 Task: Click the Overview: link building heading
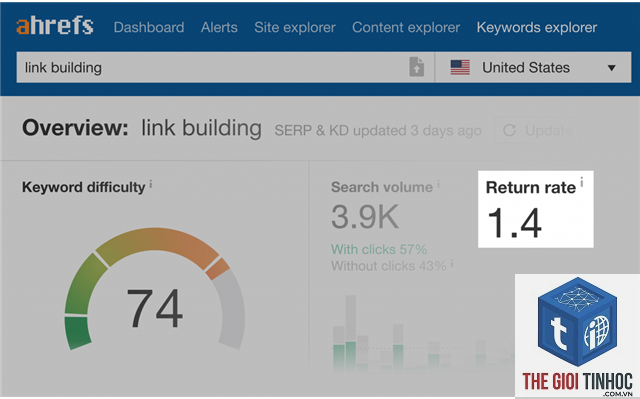pos(142,128)
